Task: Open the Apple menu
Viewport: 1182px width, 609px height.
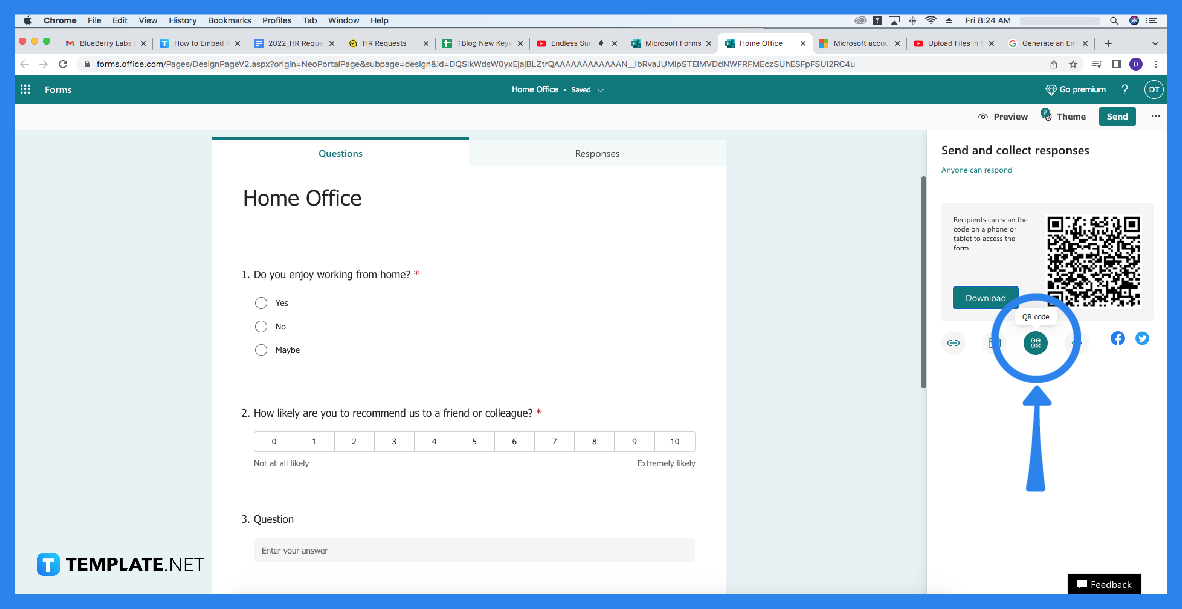Action: point(28,20)
